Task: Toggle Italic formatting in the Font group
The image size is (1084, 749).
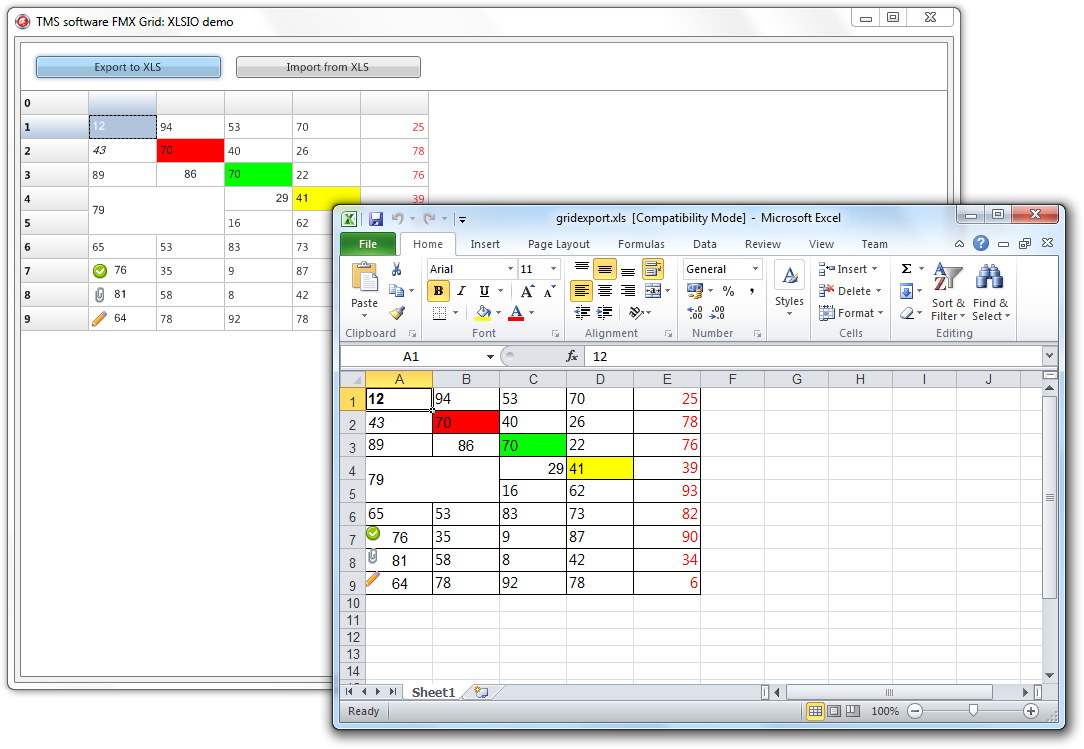Action: click(x=461, y=291)
